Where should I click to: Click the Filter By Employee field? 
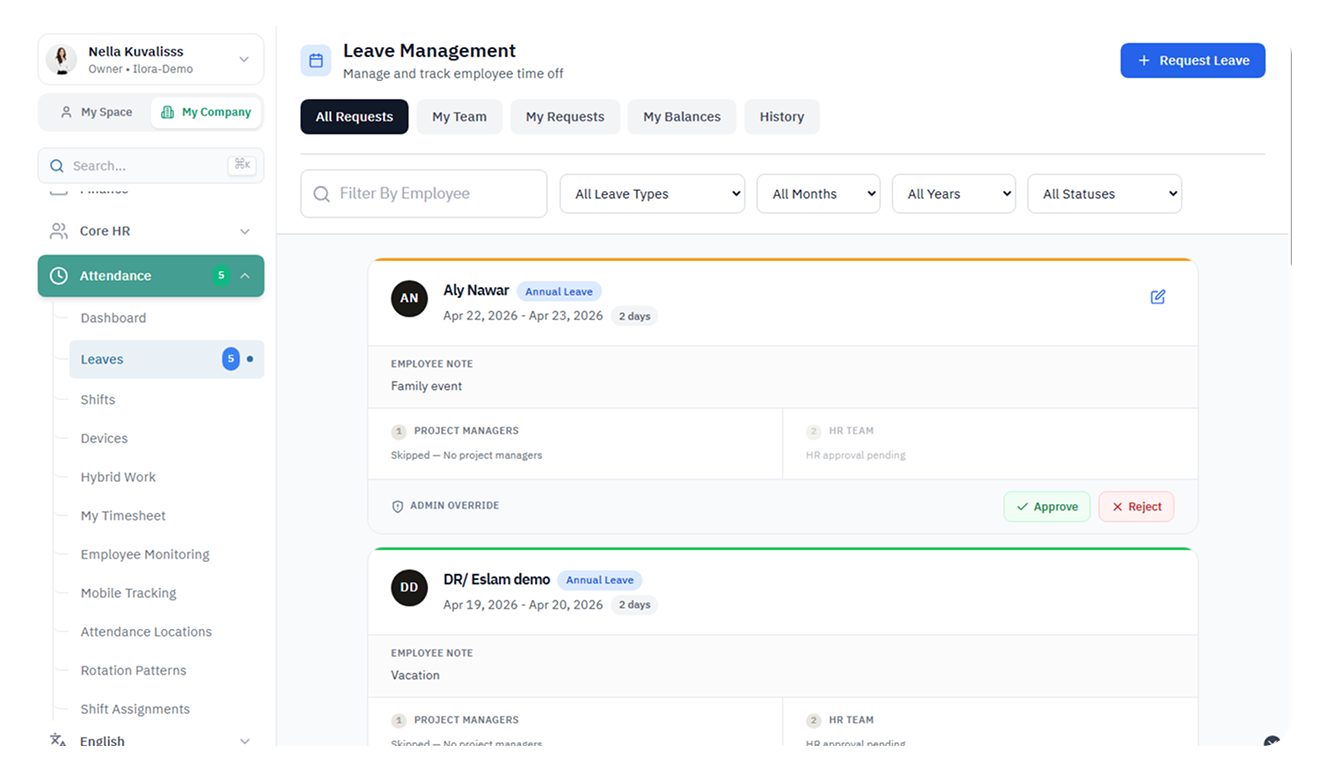[424, 194]
